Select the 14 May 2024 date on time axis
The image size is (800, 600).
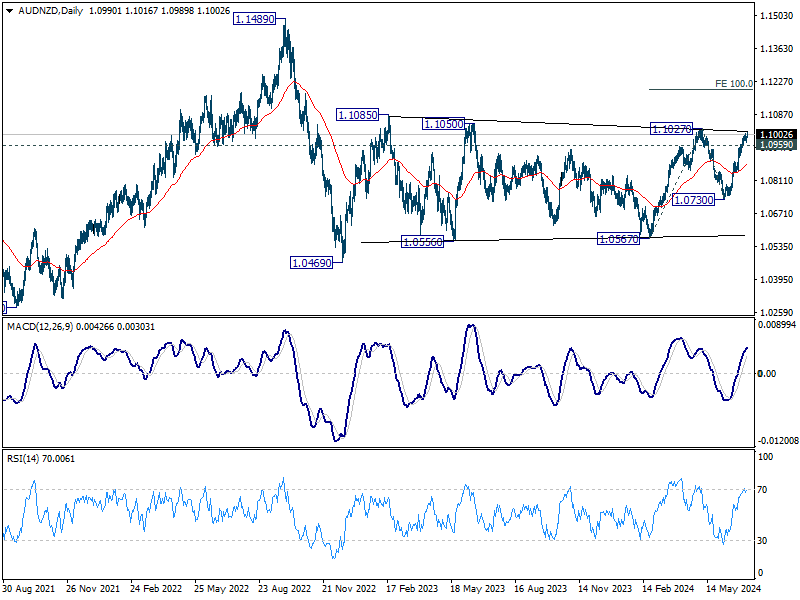pos(733,589)
